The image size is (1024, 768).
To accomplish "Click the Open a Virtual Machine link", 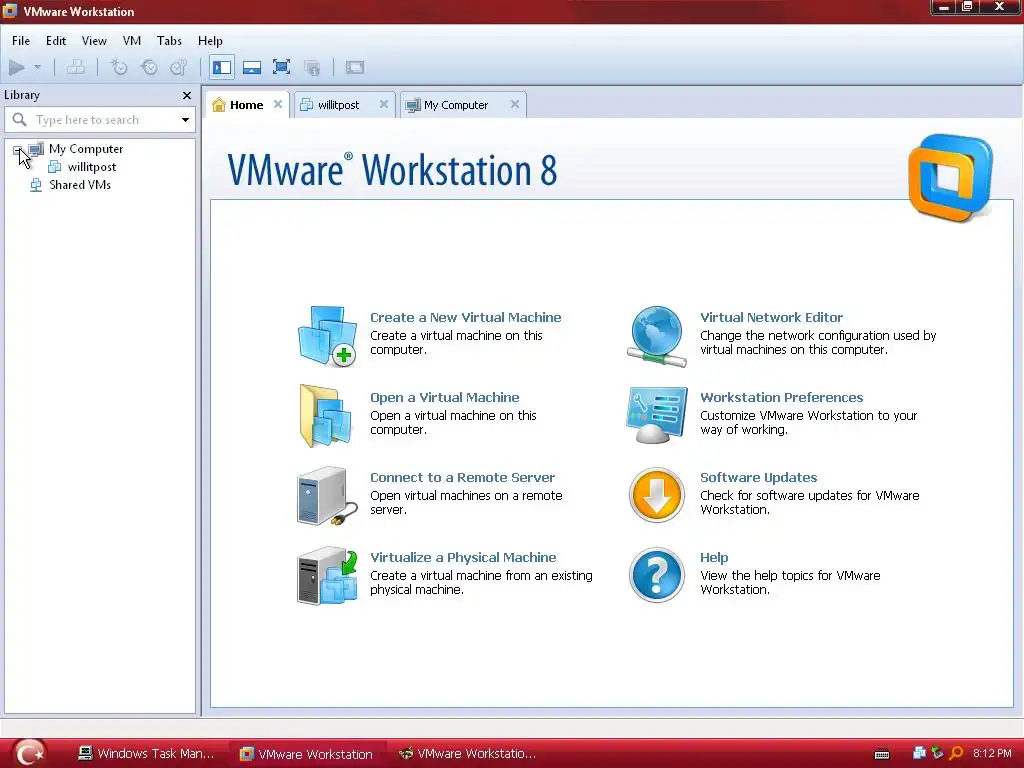I will tap(445, 398).
